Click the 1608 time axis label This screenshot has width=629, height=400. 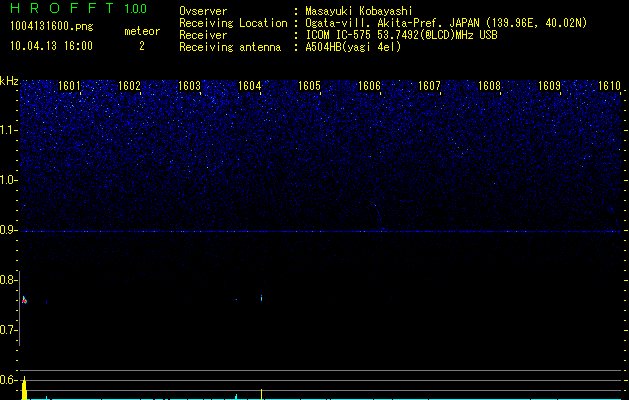tap(490, 86)
